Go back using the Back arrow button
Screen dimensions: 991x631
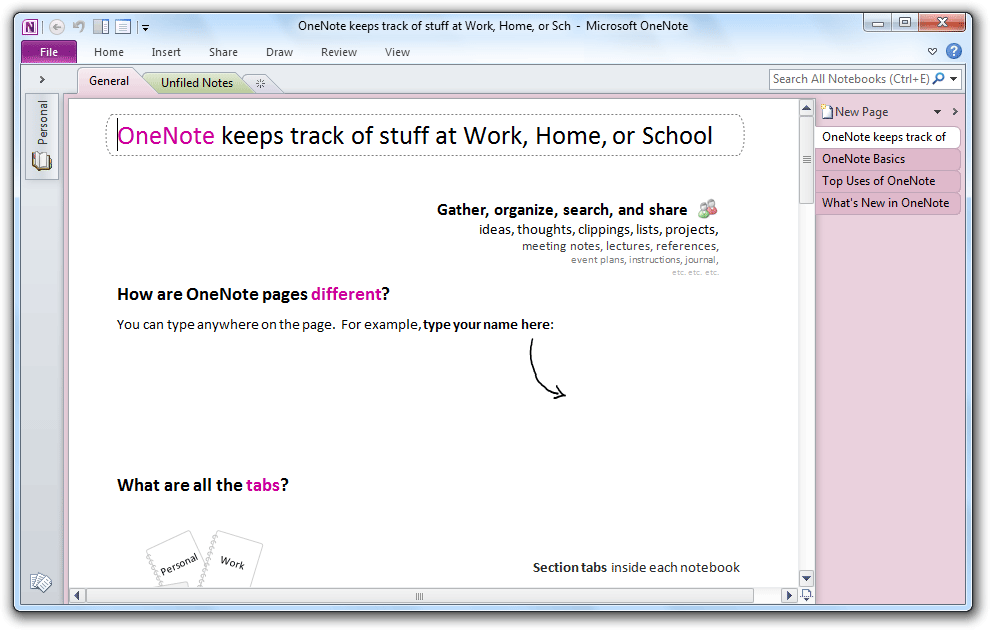coord(57,27)
